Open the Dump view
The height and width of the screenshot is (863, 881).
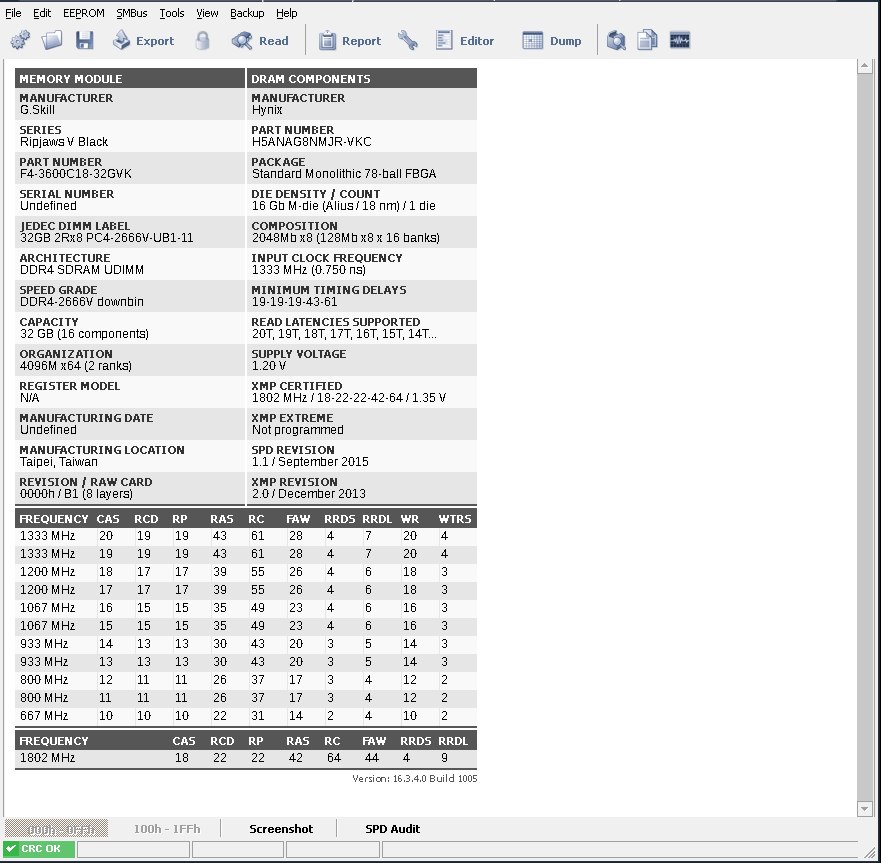point(552,40)
